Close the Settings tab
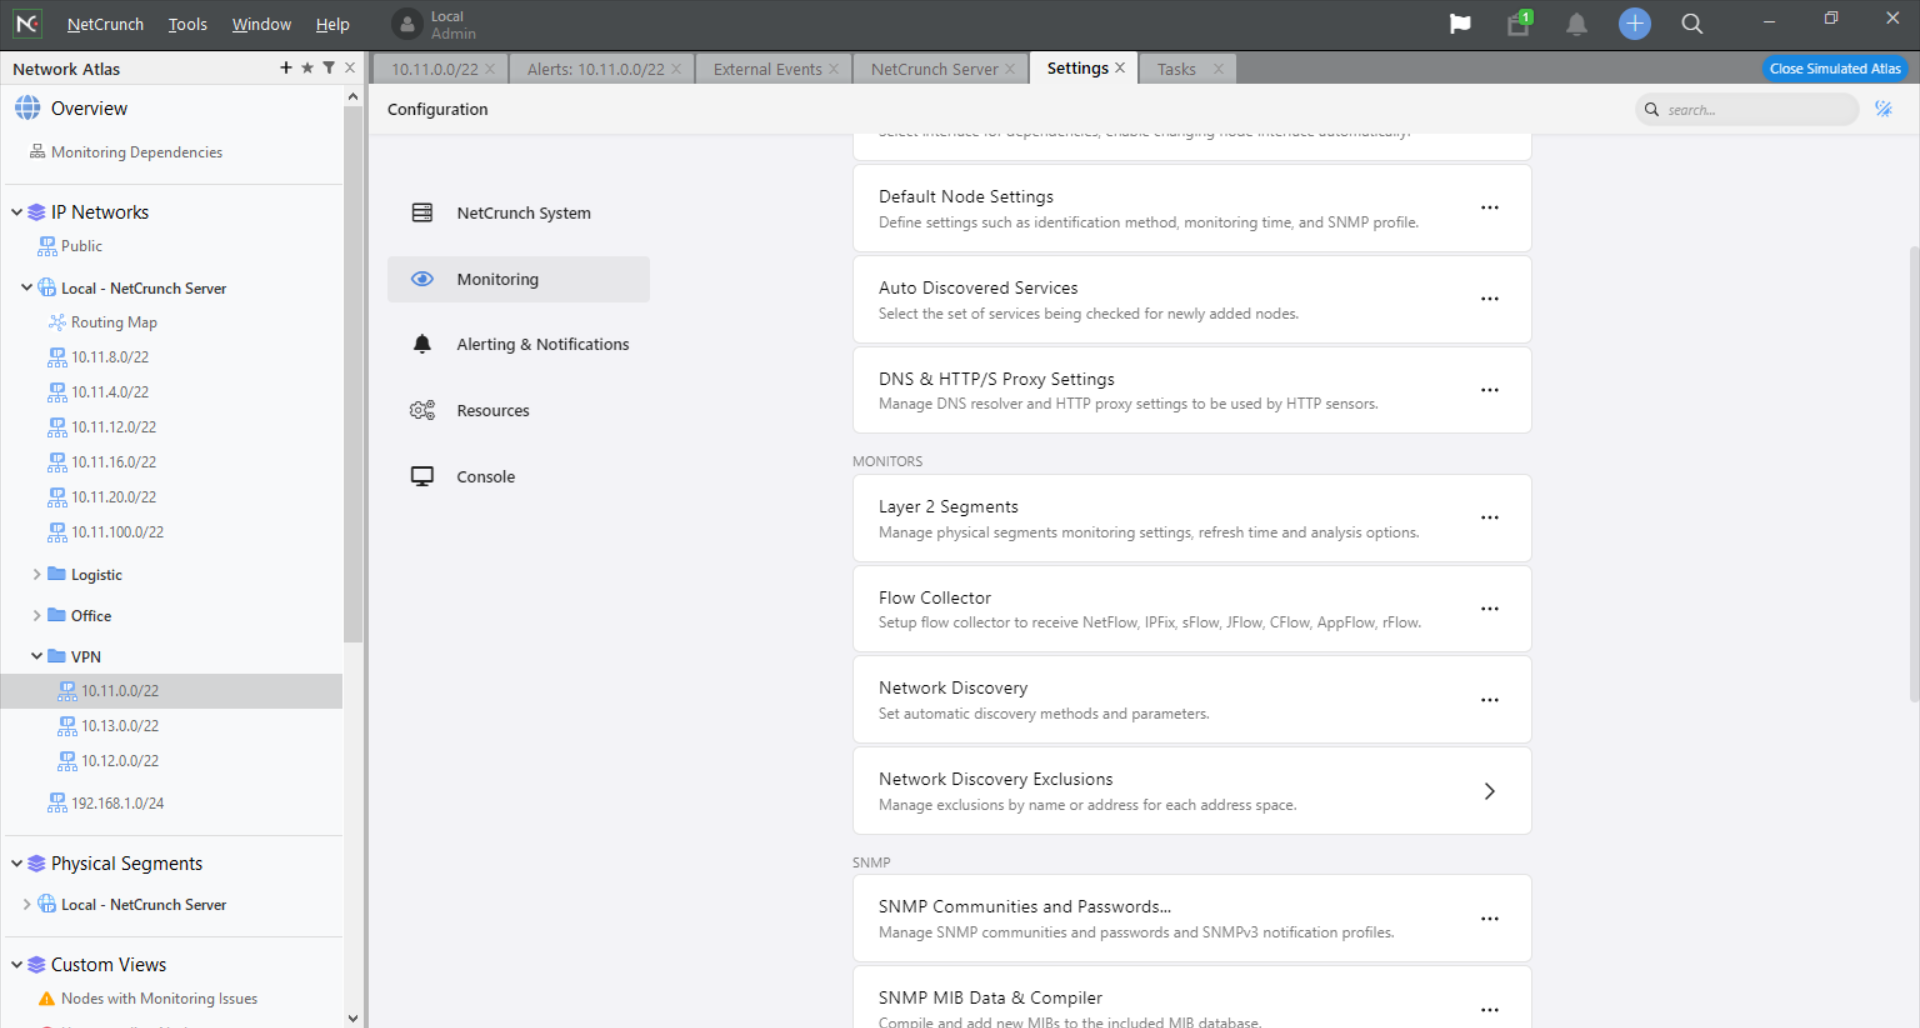The height and width of the screenshot is (1028, 1920). (x=1120, y=68)
